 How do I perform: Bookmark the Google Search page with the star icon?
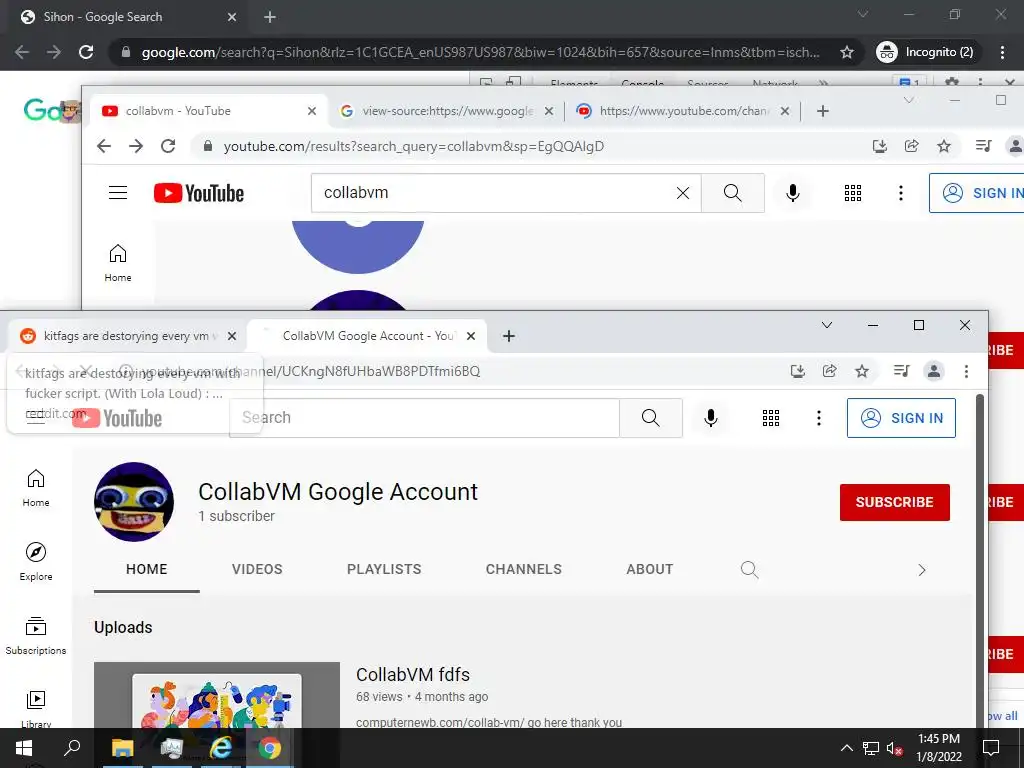tap(847, 52)
